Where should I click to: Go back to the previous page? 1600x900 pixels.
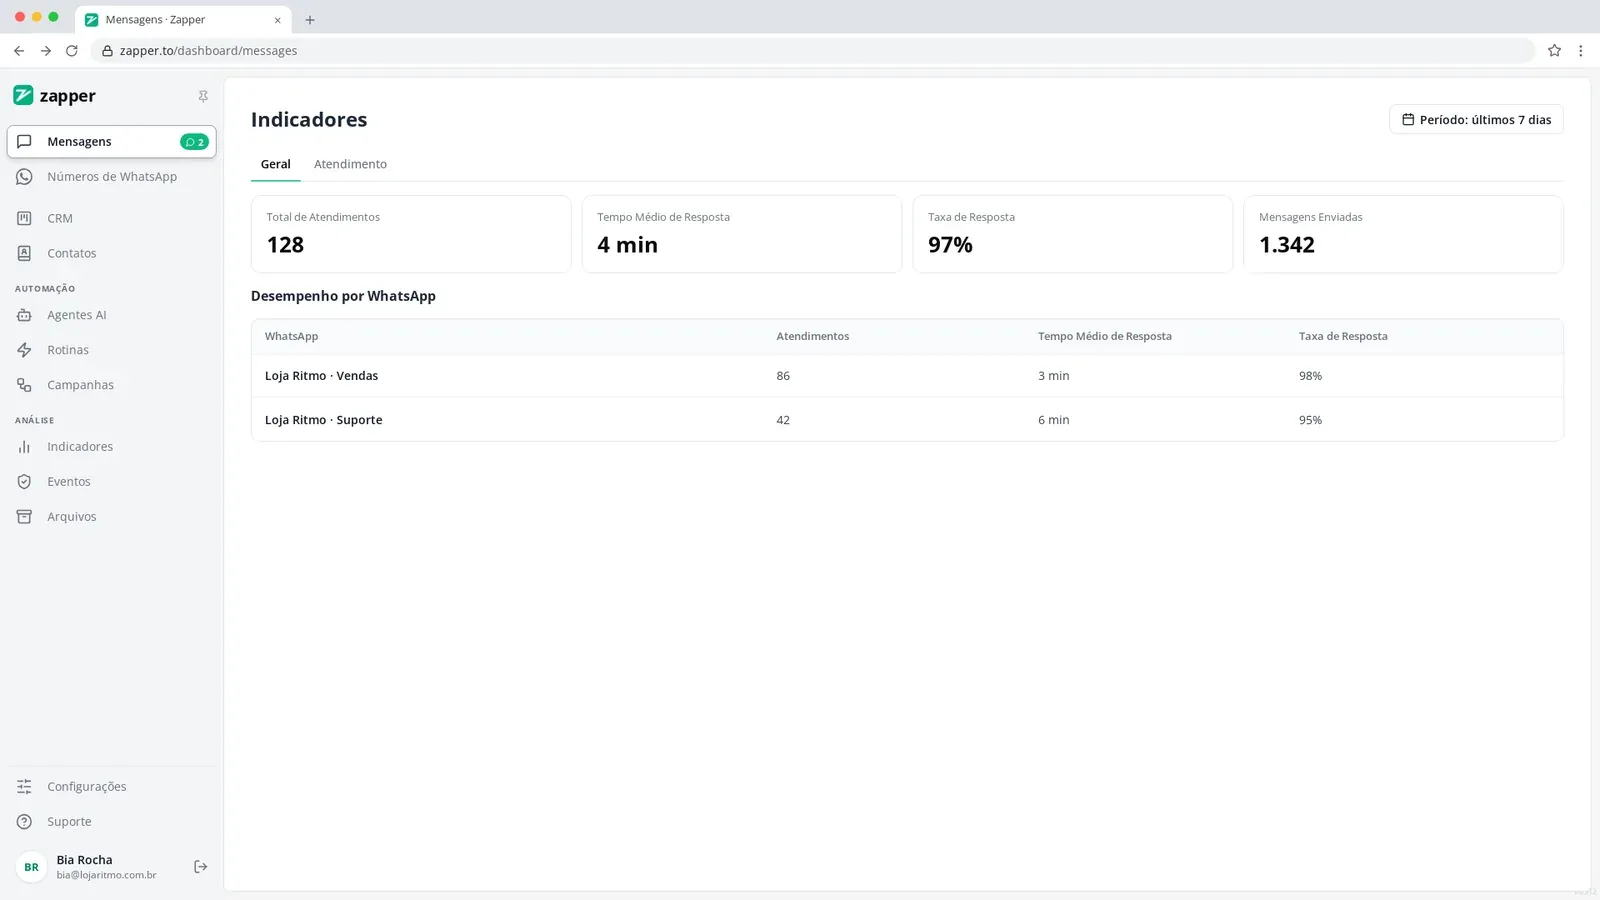(19, 51)
